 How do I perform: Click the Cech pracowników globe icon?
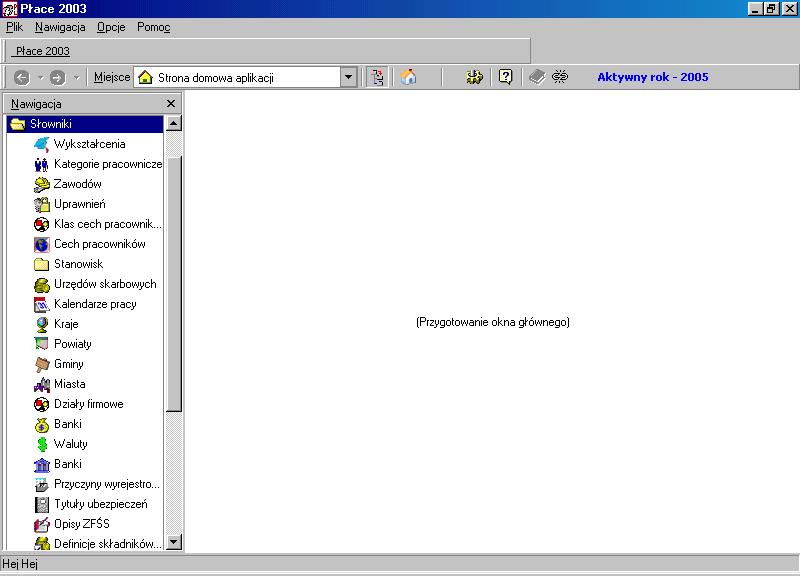tap(42, 244)
